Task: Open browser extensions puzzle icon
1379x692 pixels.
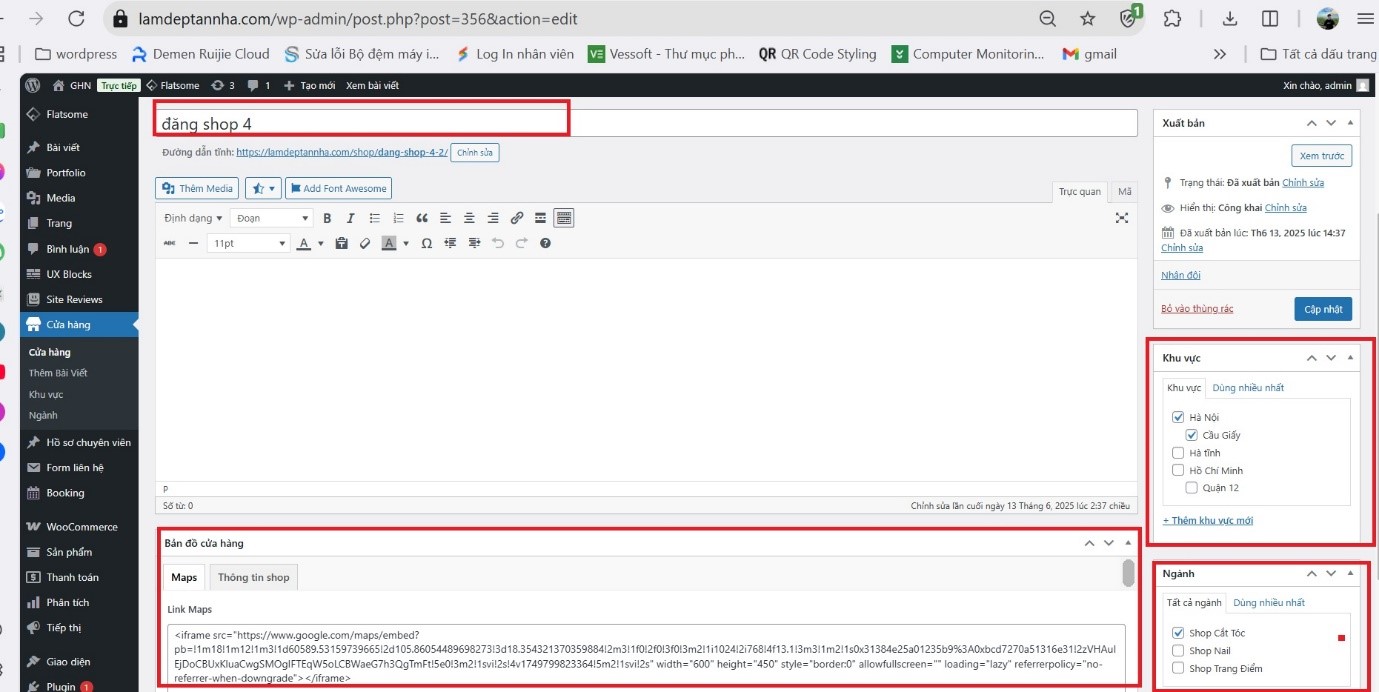Action: [x=1173, y=19]
